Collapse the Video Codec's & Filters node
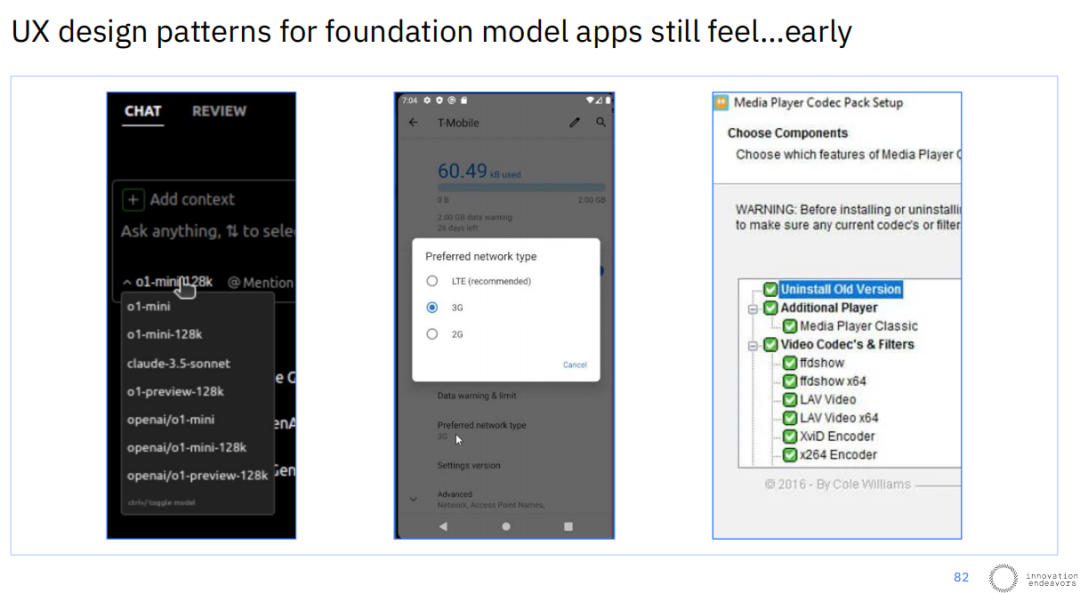The width and height of the screenshot is (1080, 593). tap(753, 346)
